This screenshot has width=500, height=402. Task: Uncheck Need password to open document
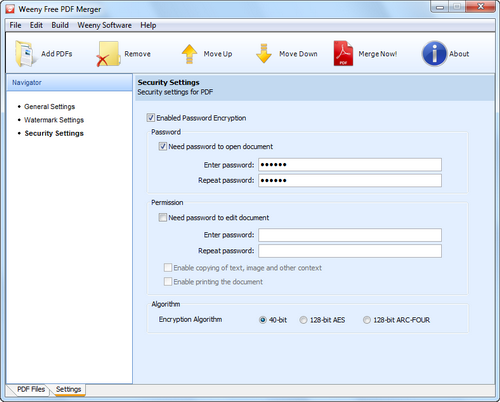pyautogui.click(x=162, y=146)
